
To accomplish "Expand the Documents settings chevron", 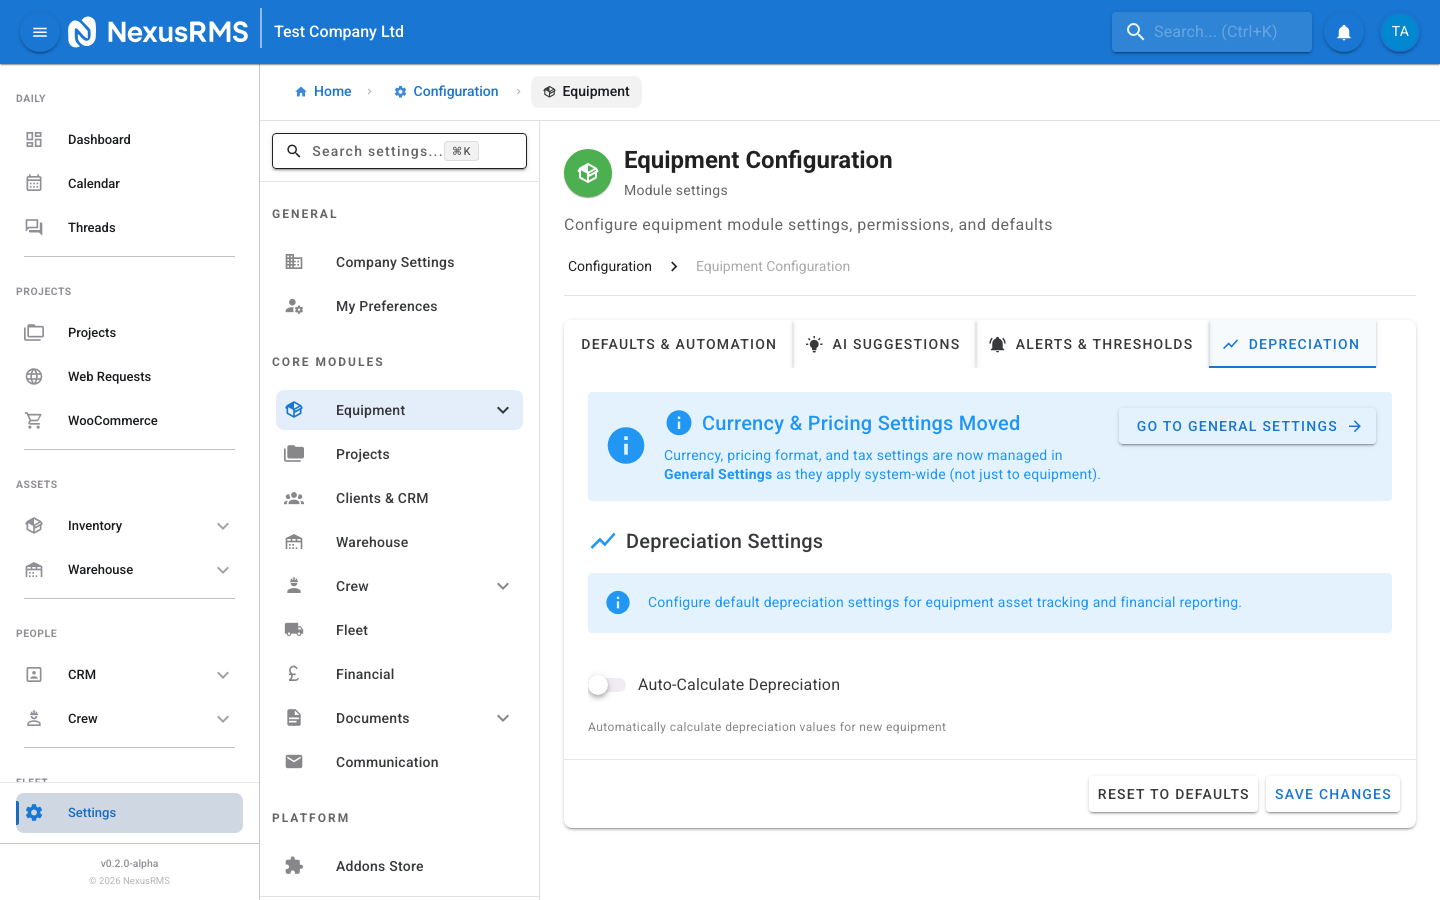I will (x=503, y=718).
